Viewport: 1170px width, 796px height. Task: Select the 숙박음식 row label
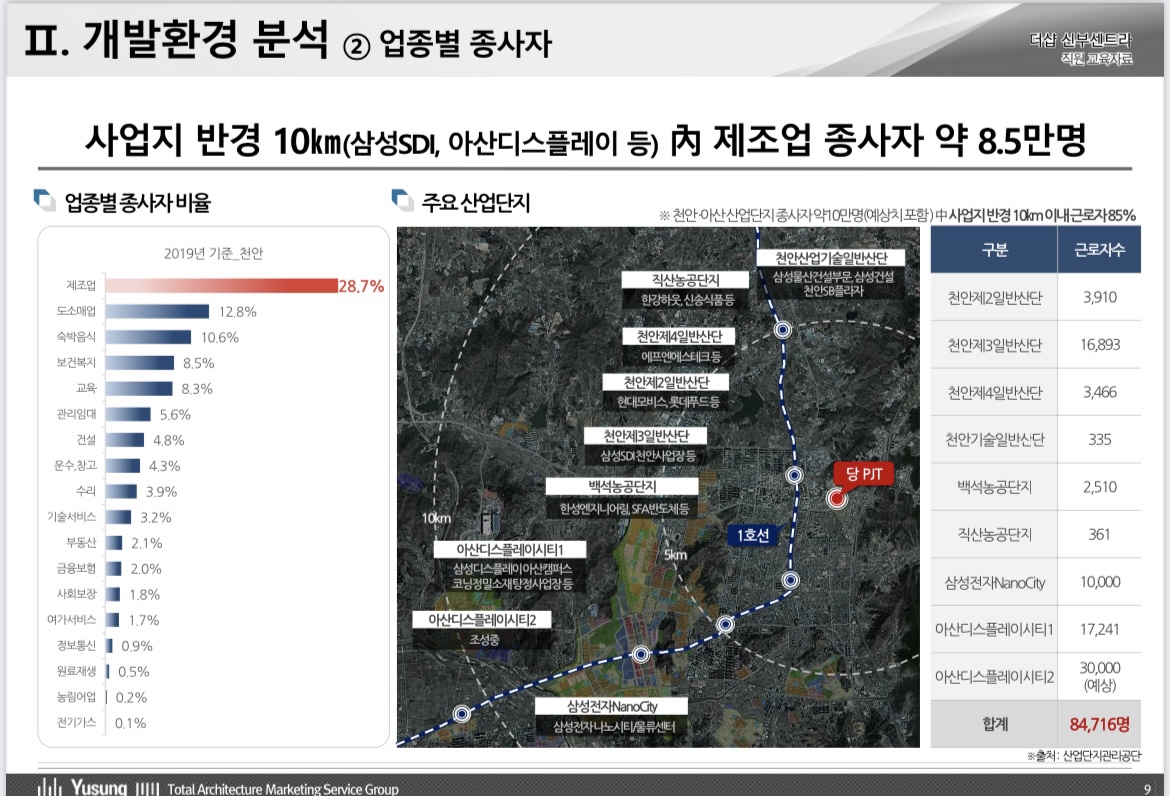[x=76, y=336]
